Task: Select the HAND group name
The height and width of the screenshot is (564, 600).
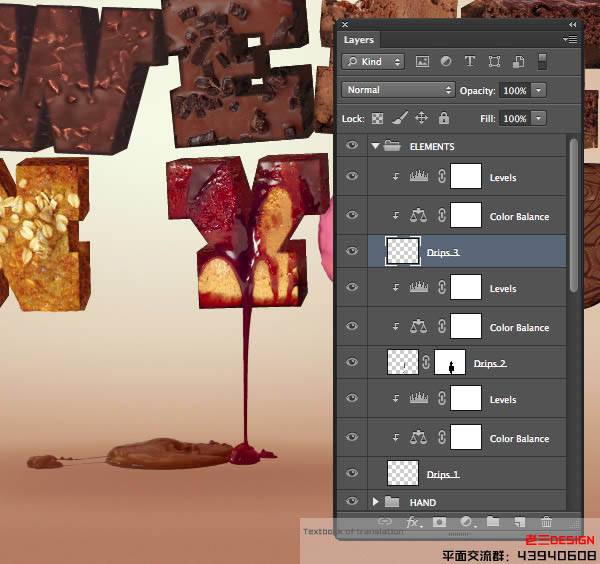Action: pos(423,502)
